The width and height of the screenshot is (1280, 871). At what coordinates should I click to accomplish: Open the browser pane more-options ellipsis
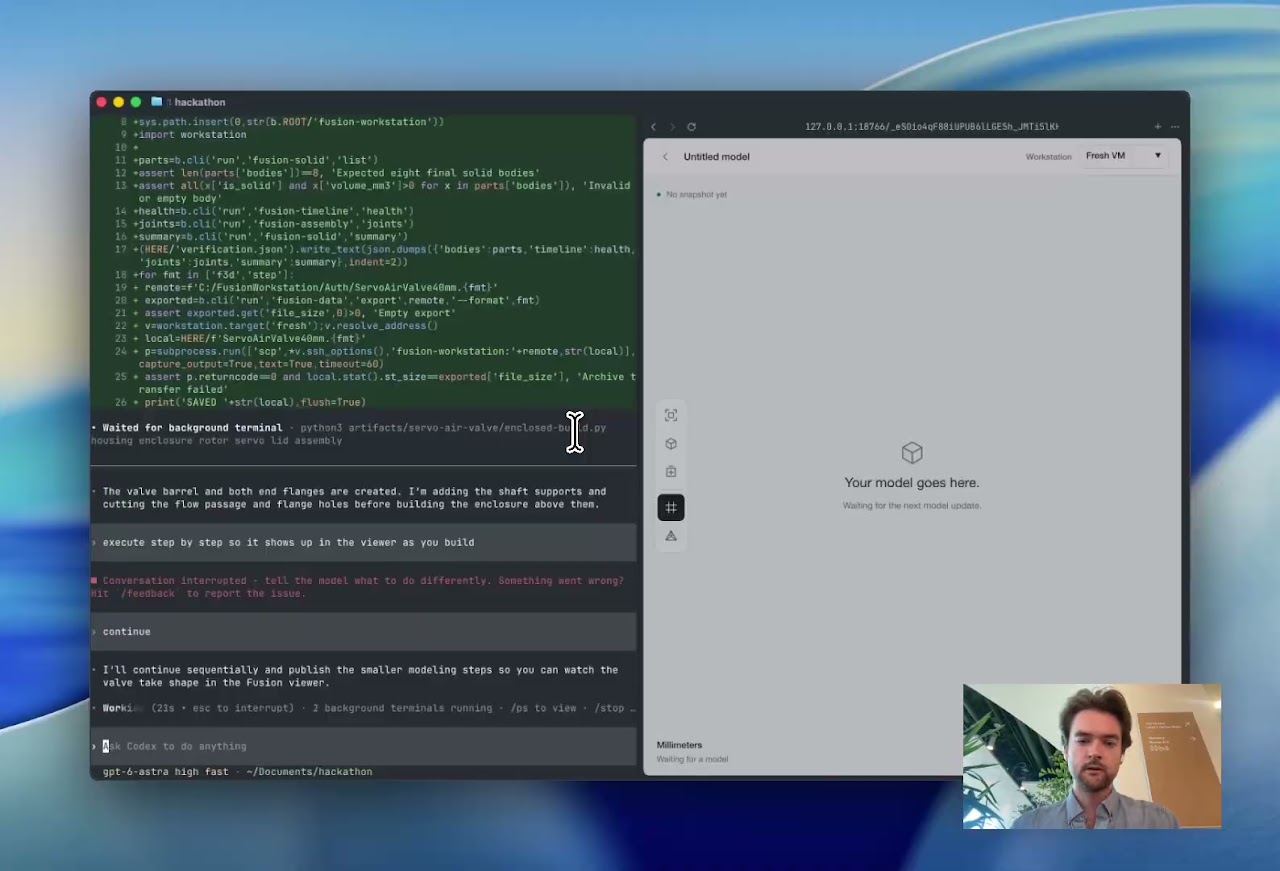(x=1175, y=127)
